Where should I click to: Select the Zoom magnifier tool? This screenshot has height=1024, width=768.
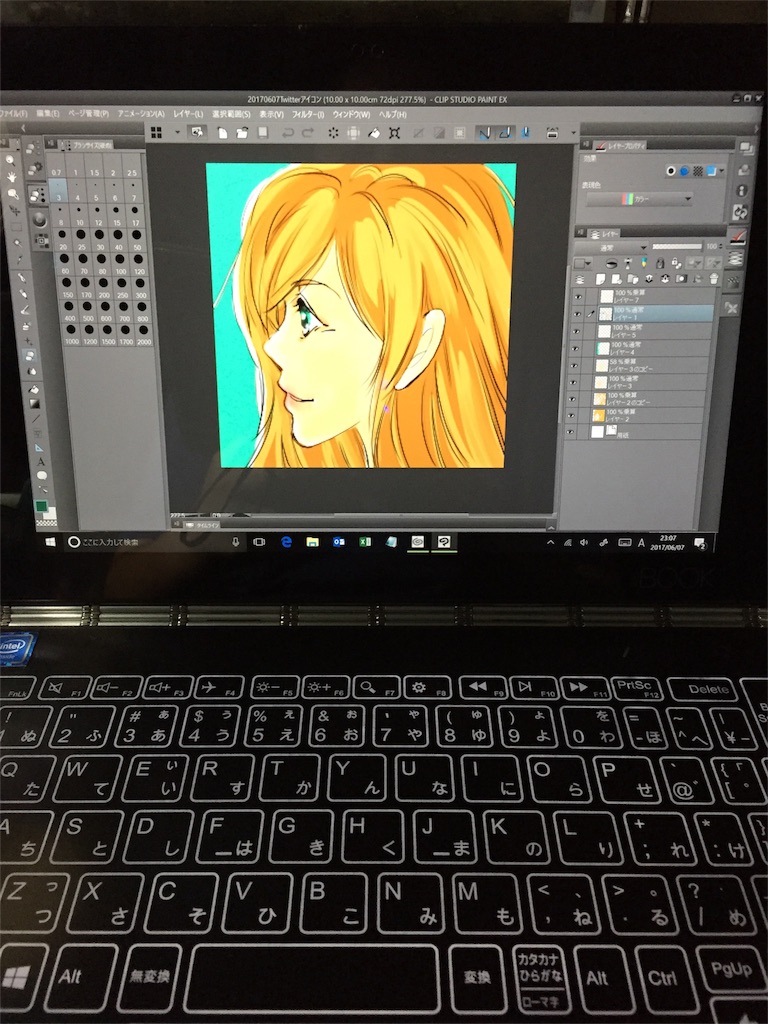tap(10, 160)
